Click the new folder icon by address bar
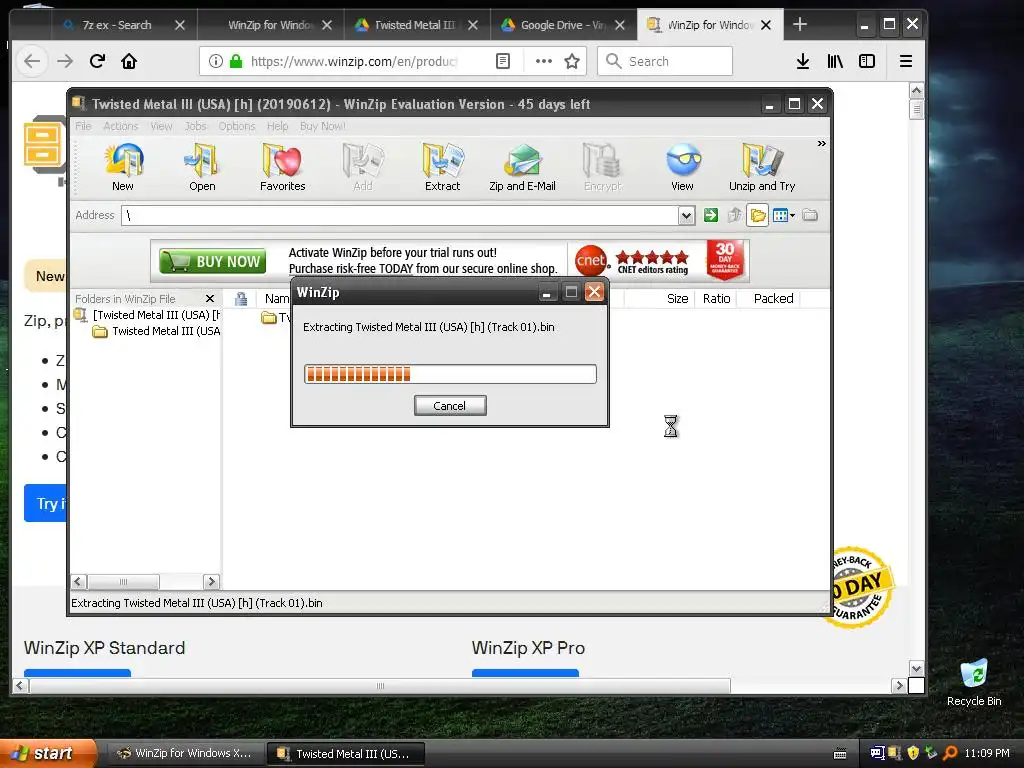 pyautogui.click(x=810, y=215)
